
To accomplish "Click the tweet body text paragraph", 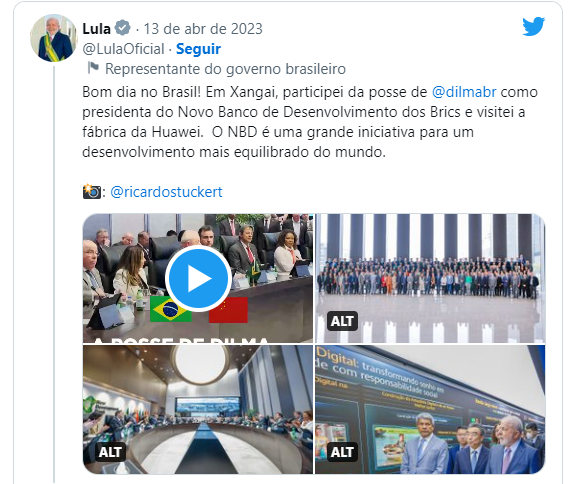I will (310, 122).
